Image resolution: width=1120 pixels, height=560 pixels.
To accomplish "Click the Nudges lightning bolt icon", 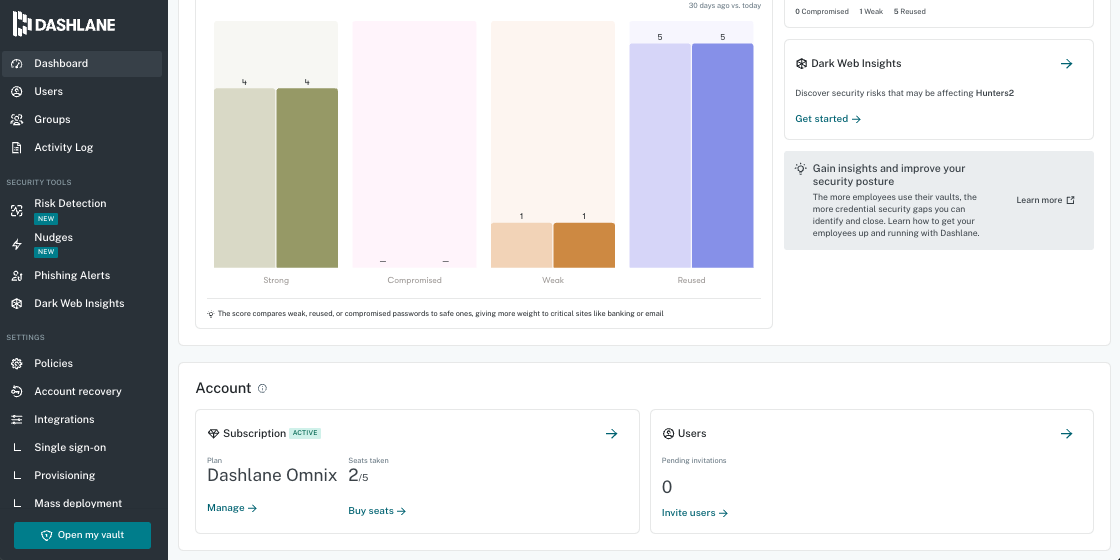I will pos(17,244).
